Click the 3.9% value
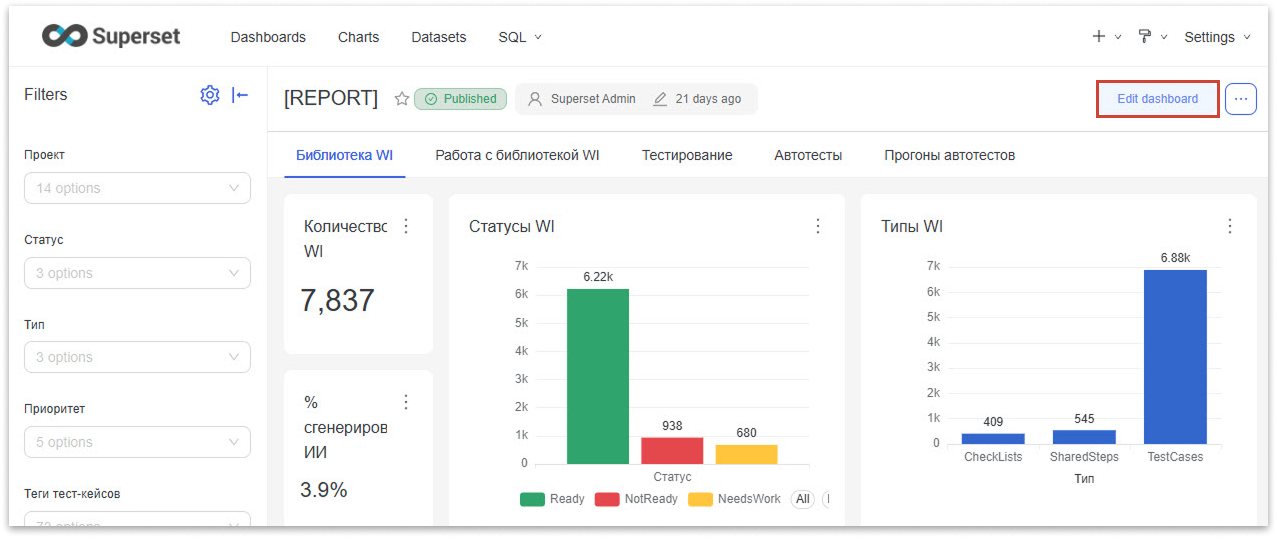Viewport: 1277px width, 539px height. tap(324, 490)
